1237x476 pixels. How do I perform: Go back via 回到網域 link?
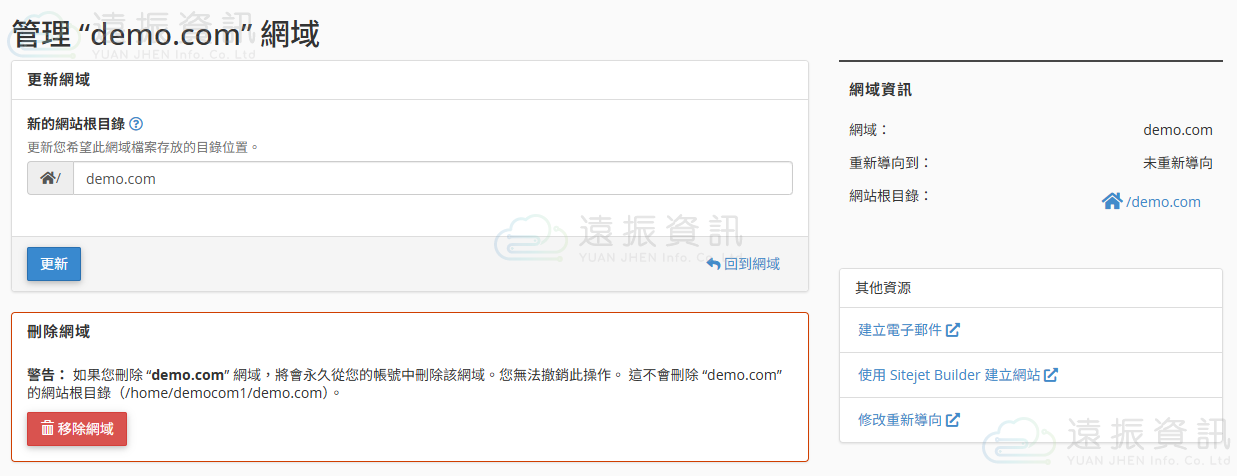click(x=751, y=264)
